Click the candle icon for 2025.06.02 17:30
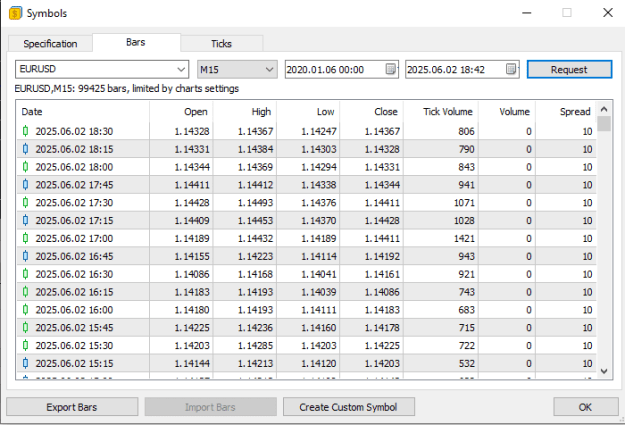The image size is (625, 425). (26, 203)
